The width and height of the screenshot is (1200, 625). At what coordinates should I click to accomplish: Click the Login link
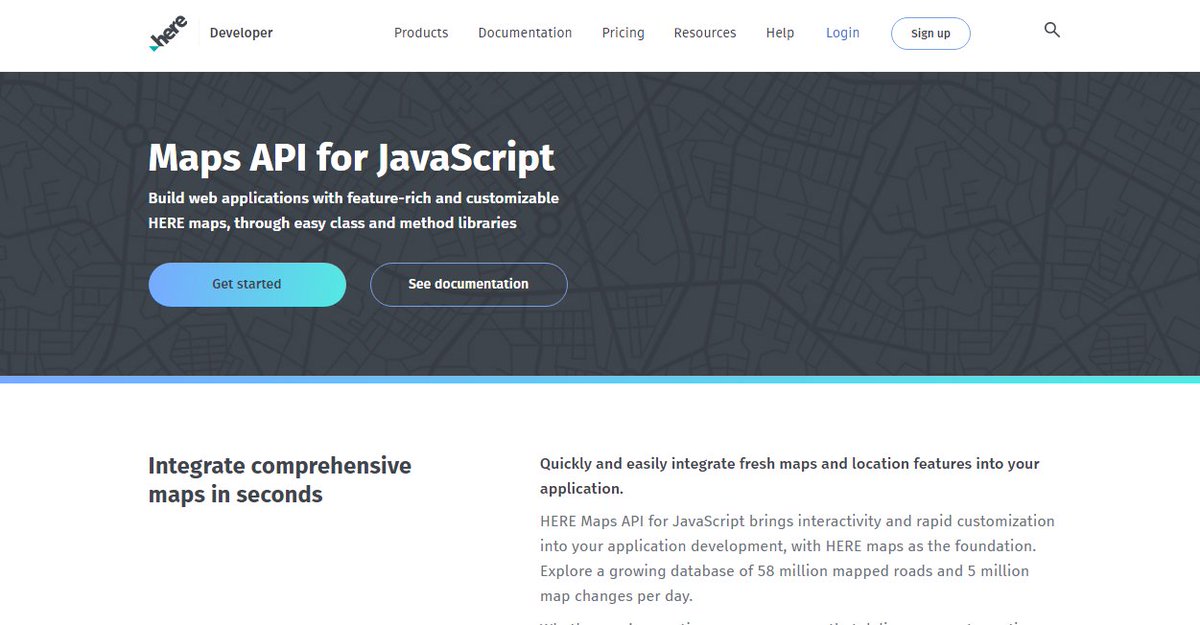click(843, 33)
